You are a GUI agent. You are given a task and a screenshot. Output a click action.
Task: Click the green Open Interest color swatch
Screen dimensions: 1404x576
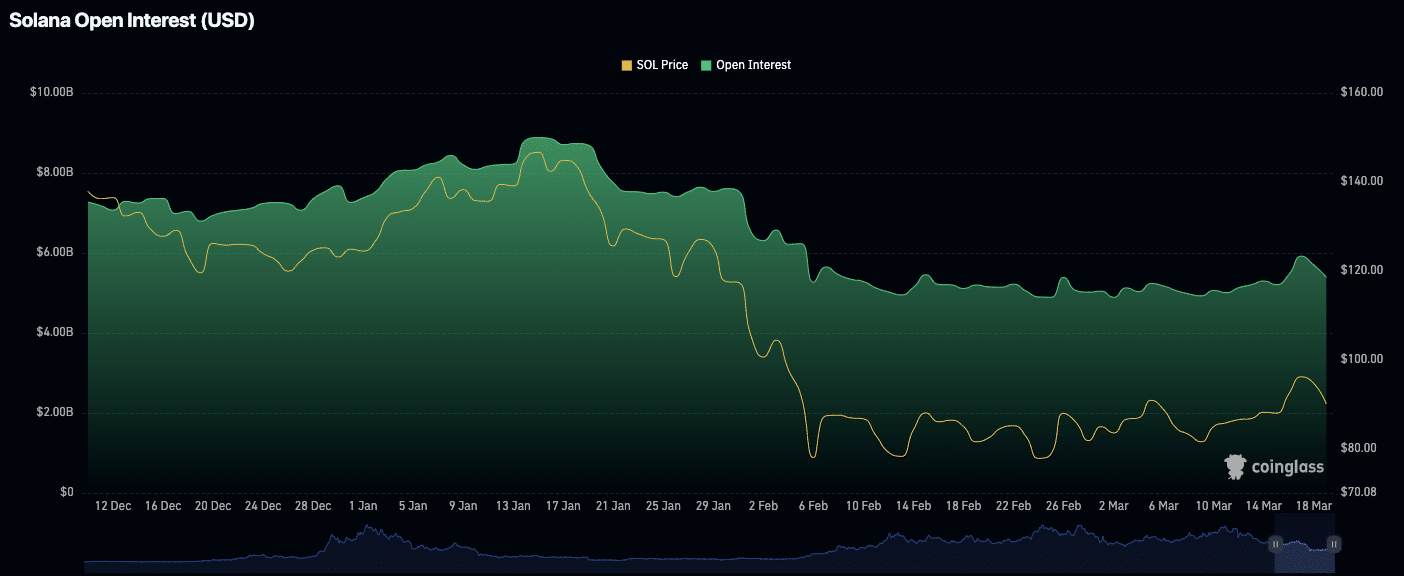[x=706, y=64]
